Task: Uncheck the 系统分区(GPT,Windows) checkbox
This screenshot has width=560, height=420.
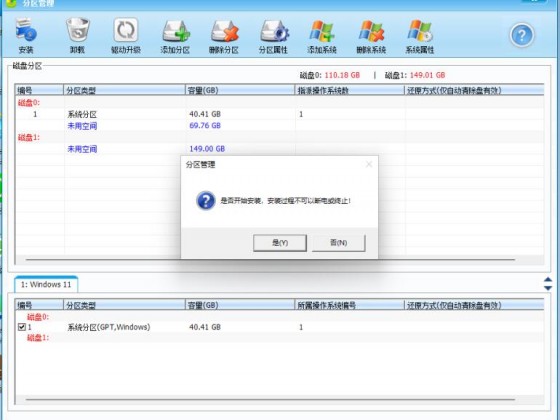Action: point(22,327)
